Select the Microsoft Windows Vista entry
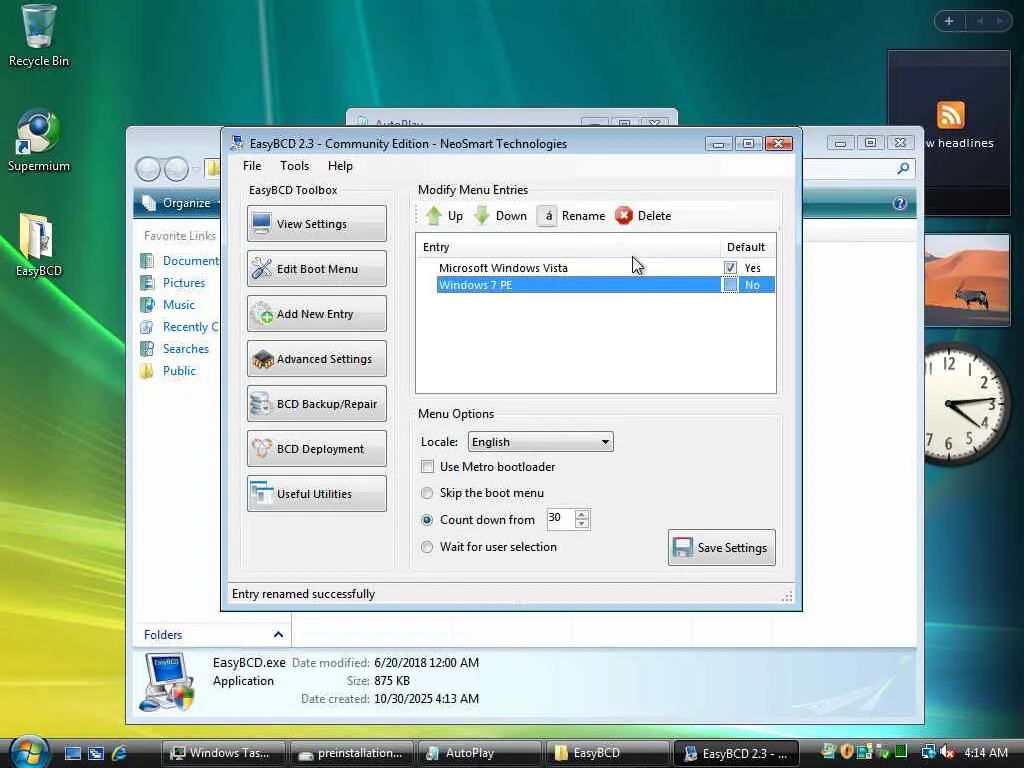The height and width of the screenshot is (768, 1024). tap(503, 268)
